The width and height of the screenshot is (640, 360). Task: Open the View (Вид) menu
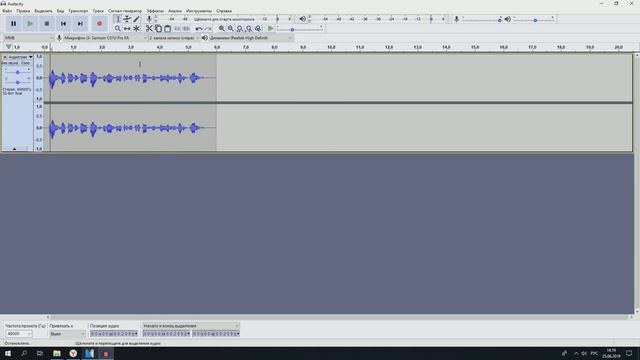60,11
